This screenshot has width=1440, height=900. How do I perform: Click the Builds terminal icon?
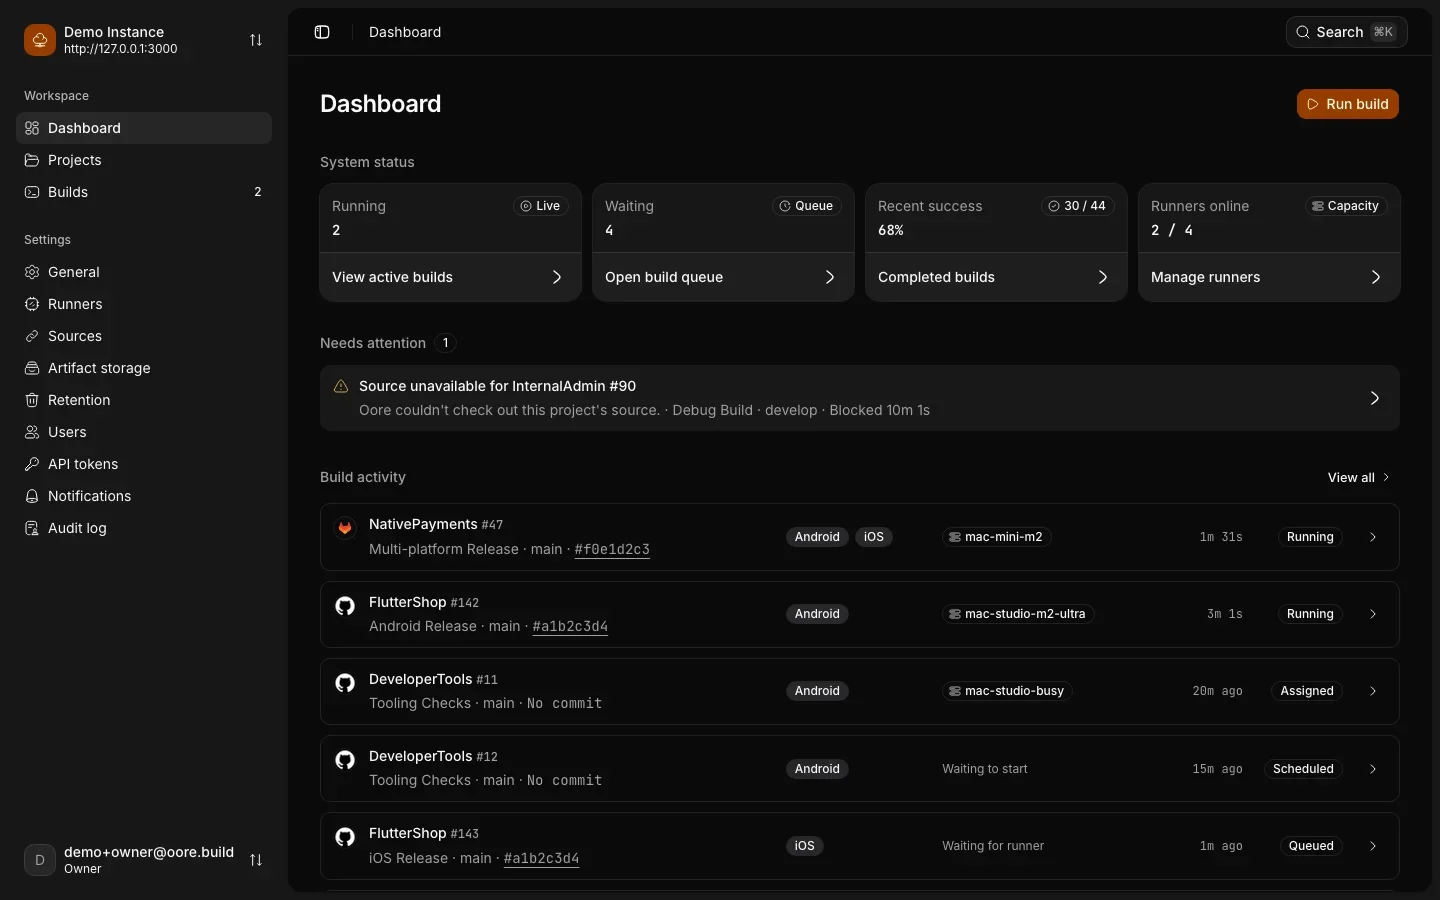click(32, 192)
